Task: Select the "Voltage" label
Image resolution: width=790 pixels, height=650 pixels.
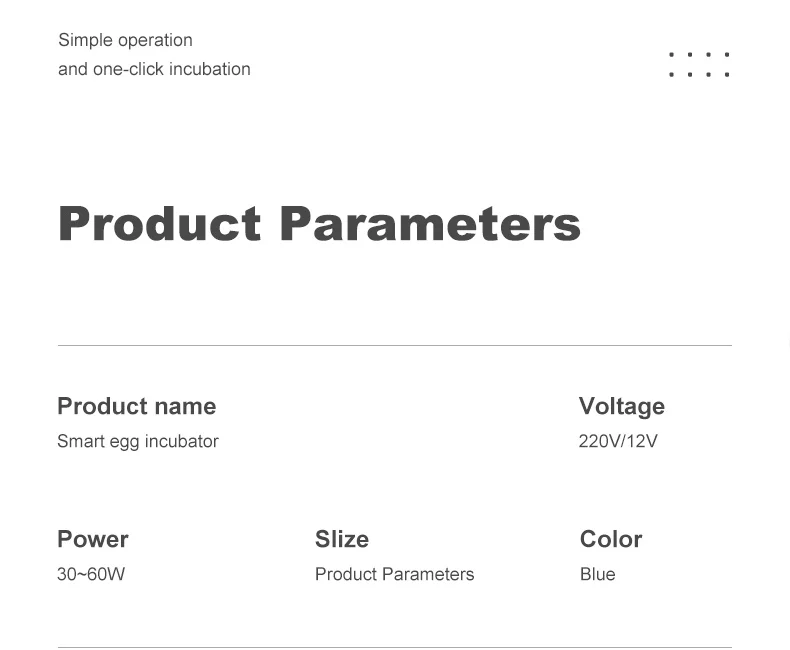Action: [621, 406]
